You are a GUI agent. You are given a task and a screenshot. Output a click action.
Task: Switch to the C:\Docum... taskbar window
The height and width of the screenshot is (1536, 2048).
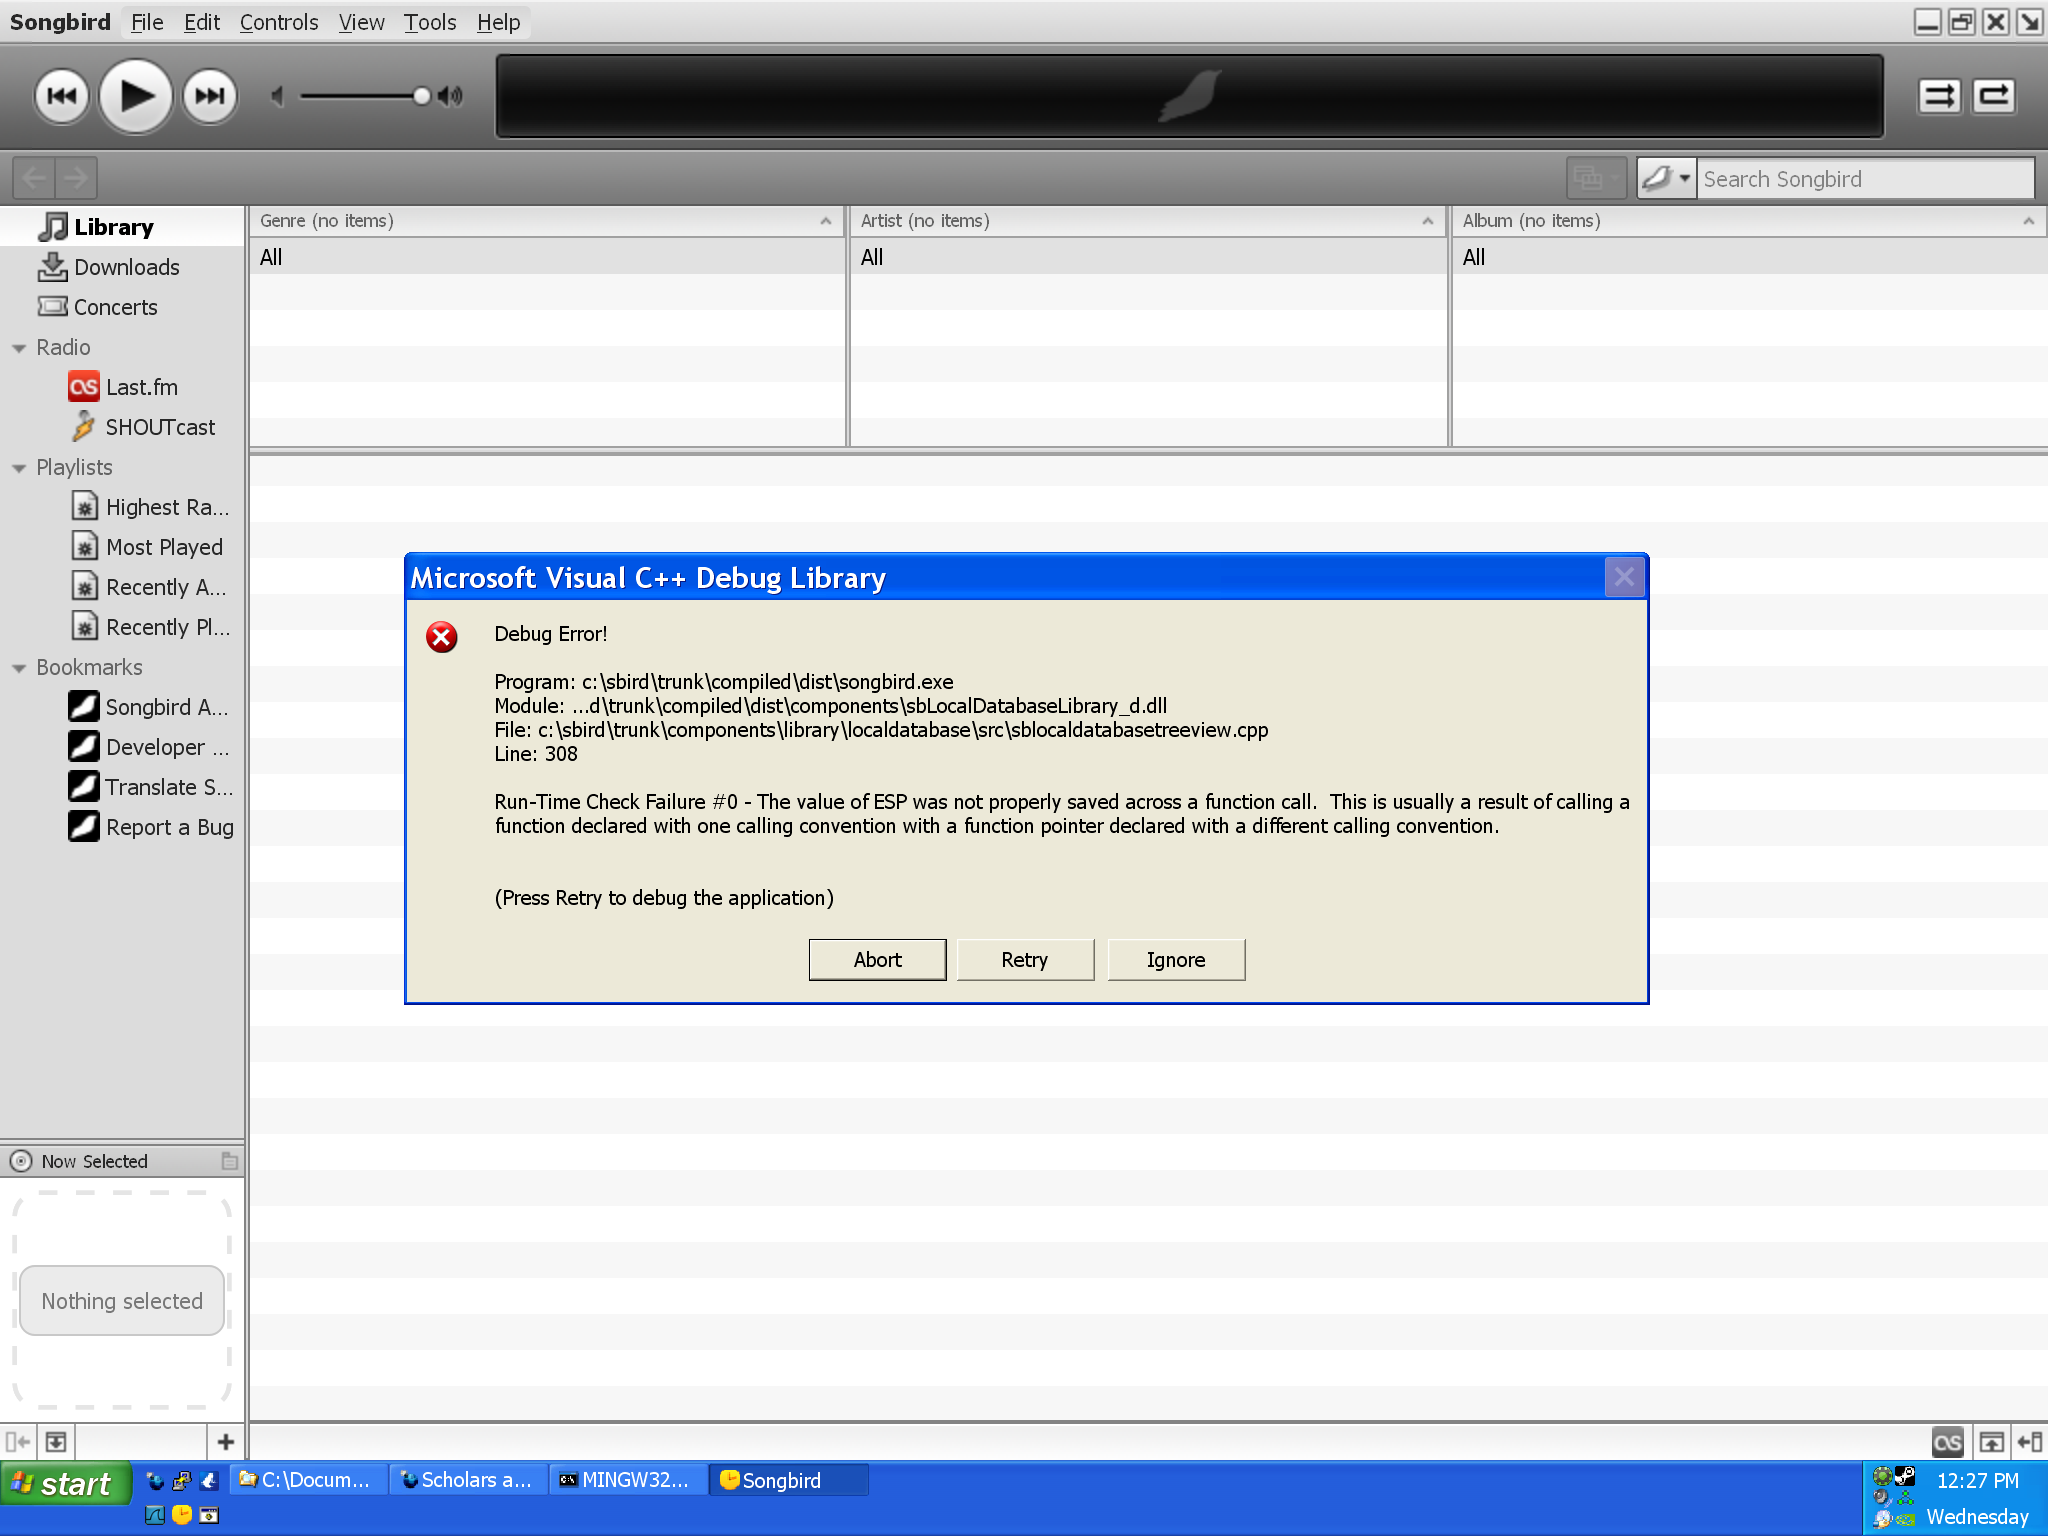pos(310,1480)
